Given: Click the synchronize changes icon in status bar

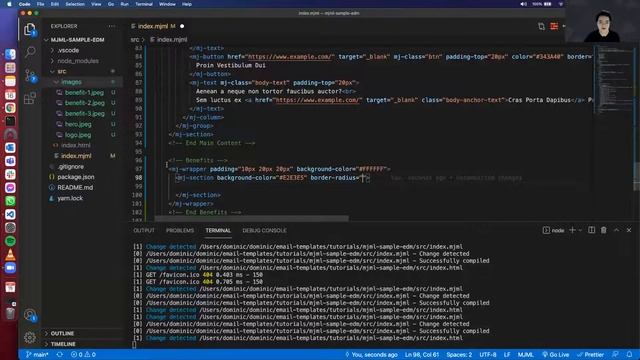Looking at the screenshot, I should (x=60, y=355).
